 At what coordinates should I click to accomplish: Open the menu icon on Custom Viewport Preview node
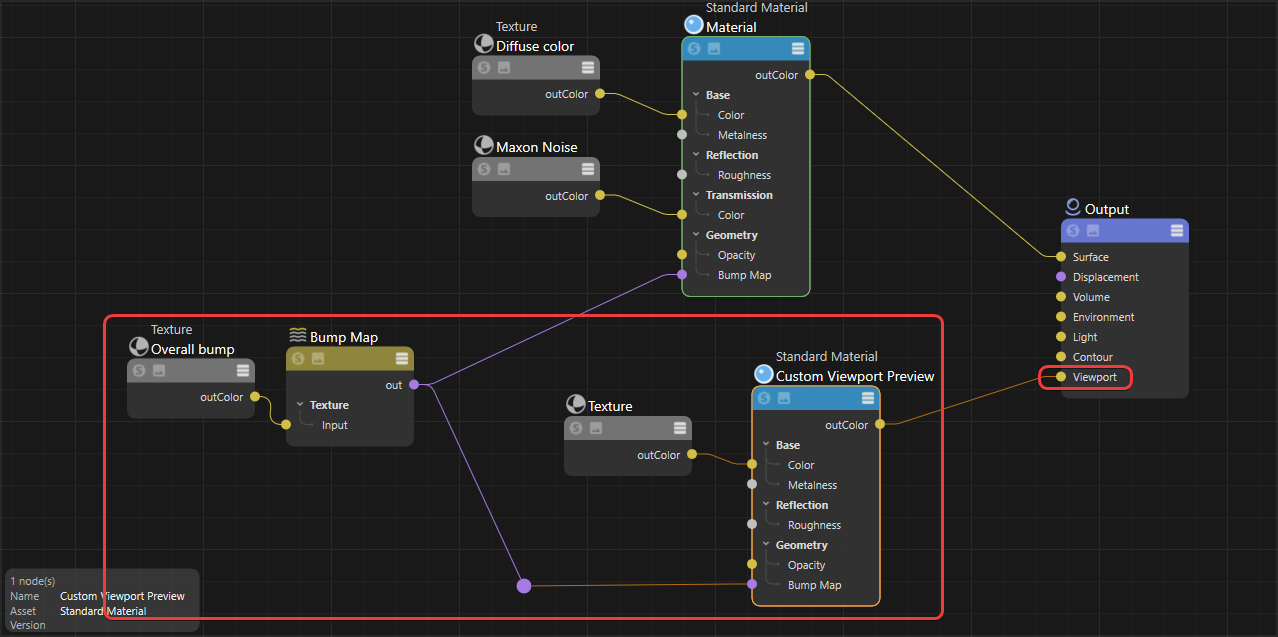point(867,398)
